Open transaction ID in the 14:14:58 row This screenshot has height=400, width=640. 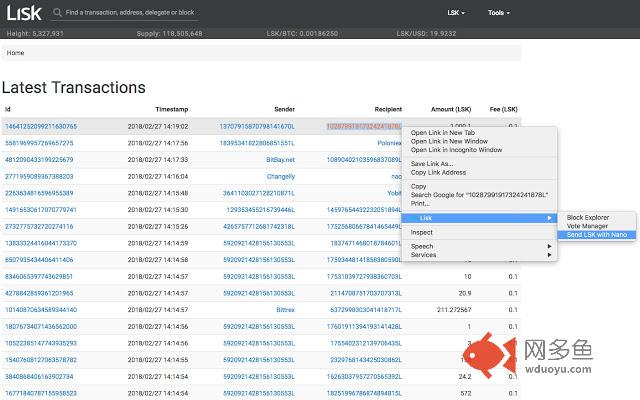pyautogui.click(x=39, y=260)
